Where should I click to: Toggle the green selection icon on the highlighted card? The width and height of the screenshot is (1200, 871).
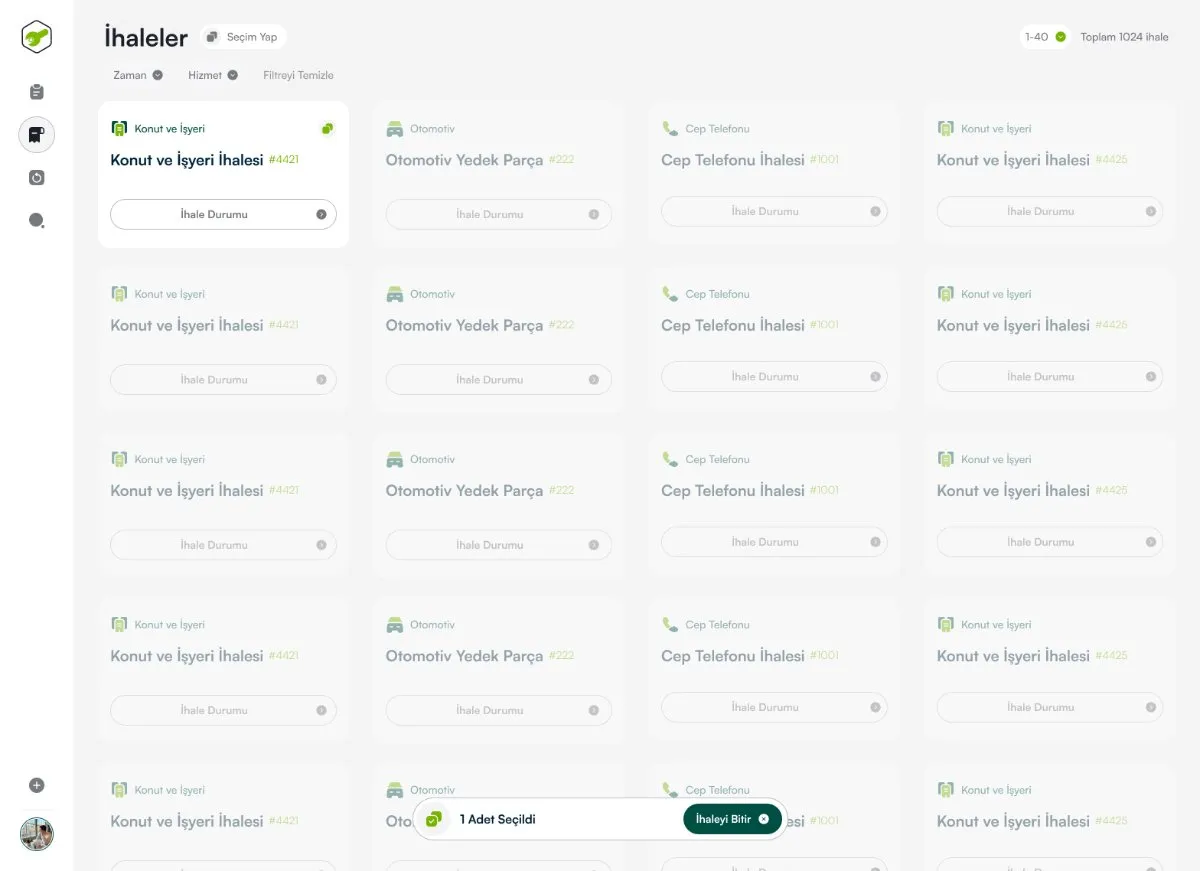(327, 128)
